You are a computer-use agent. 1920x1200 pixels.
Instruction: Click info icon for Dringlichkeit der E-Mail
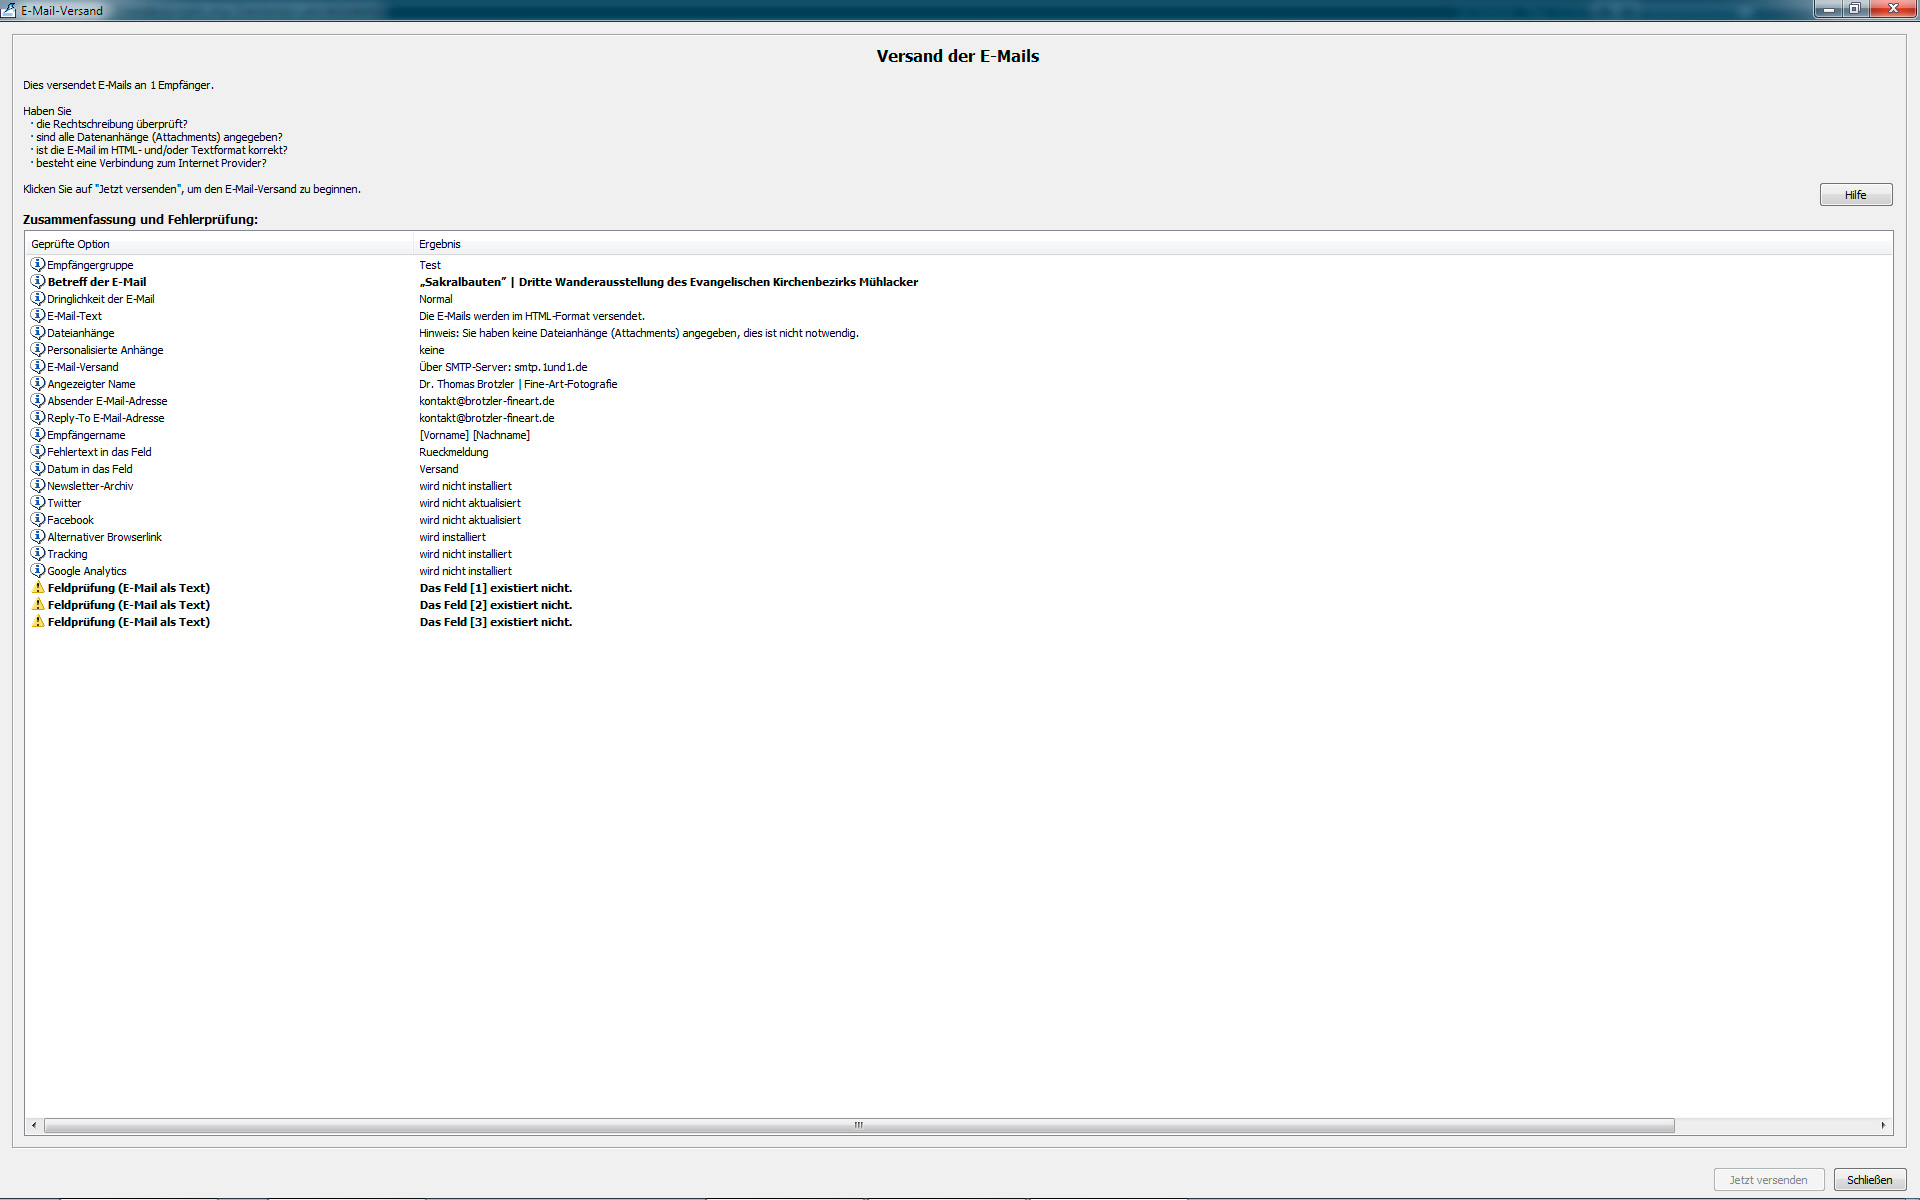(38, 299)
